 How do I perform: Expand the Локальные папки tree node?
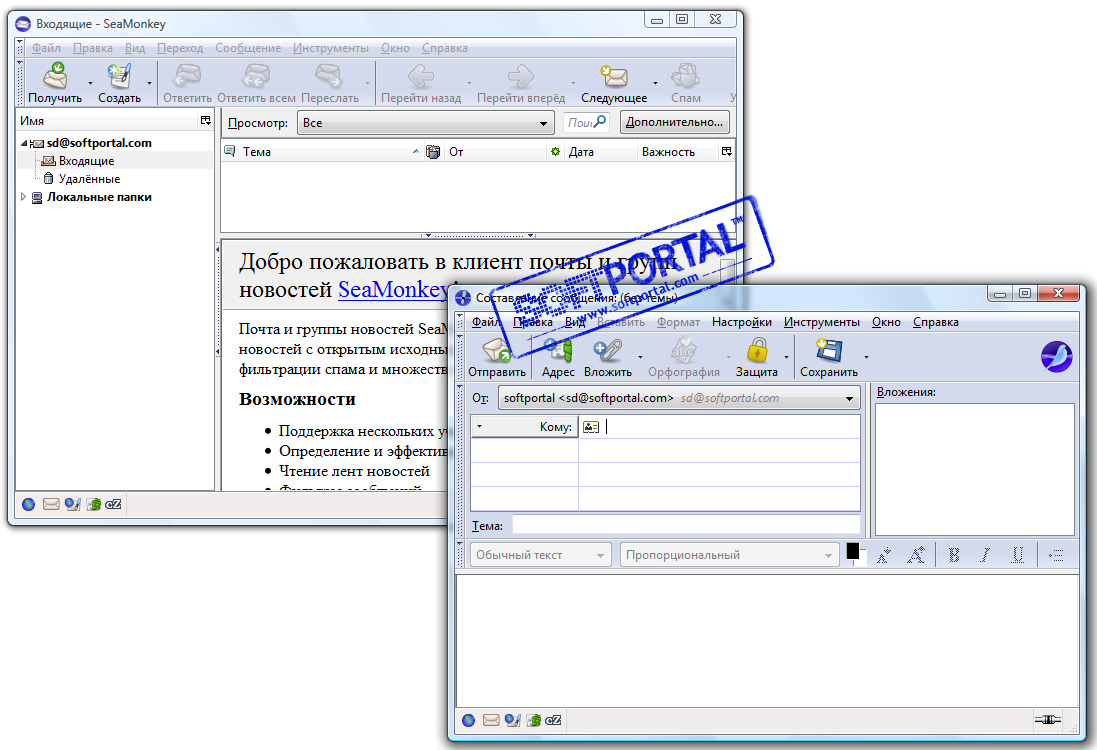(23, 197)
